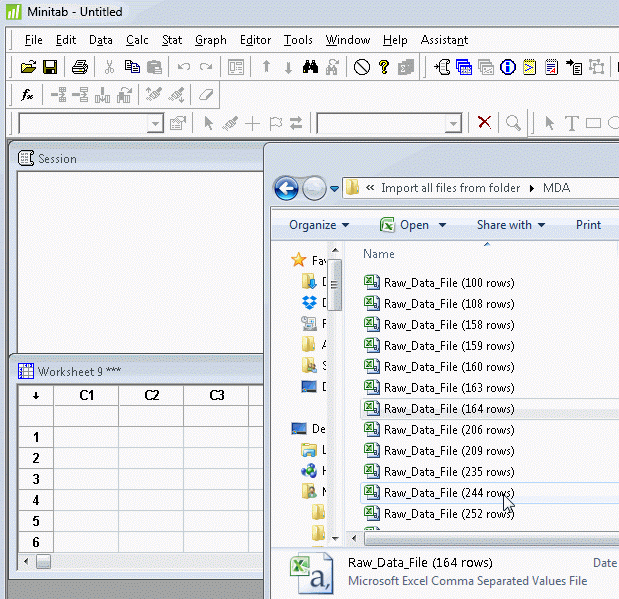Click worksheet row 3 header
The image size is (619, 599).
(x=36, y=479)
